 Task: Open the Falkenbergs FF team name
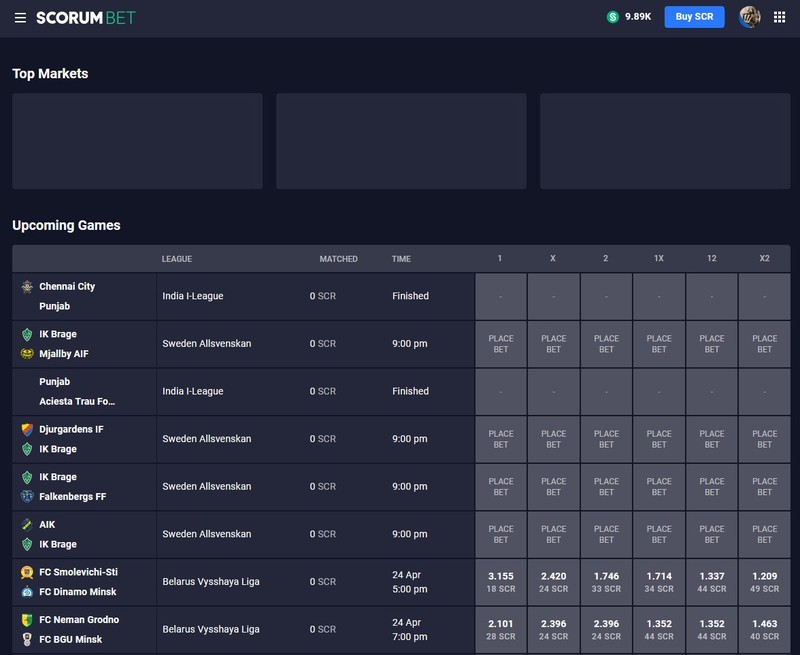point(72,496)
